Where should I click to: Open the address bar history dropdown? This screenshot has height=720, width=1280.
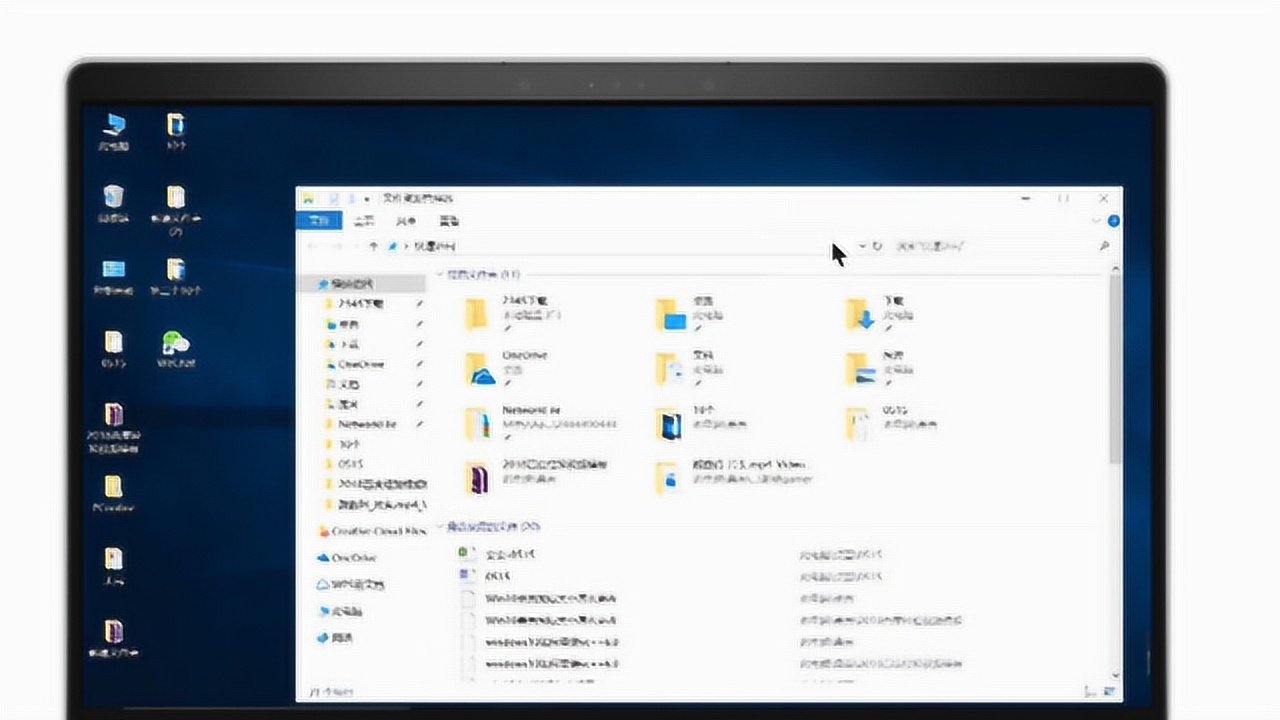click(x=862, y=246)
